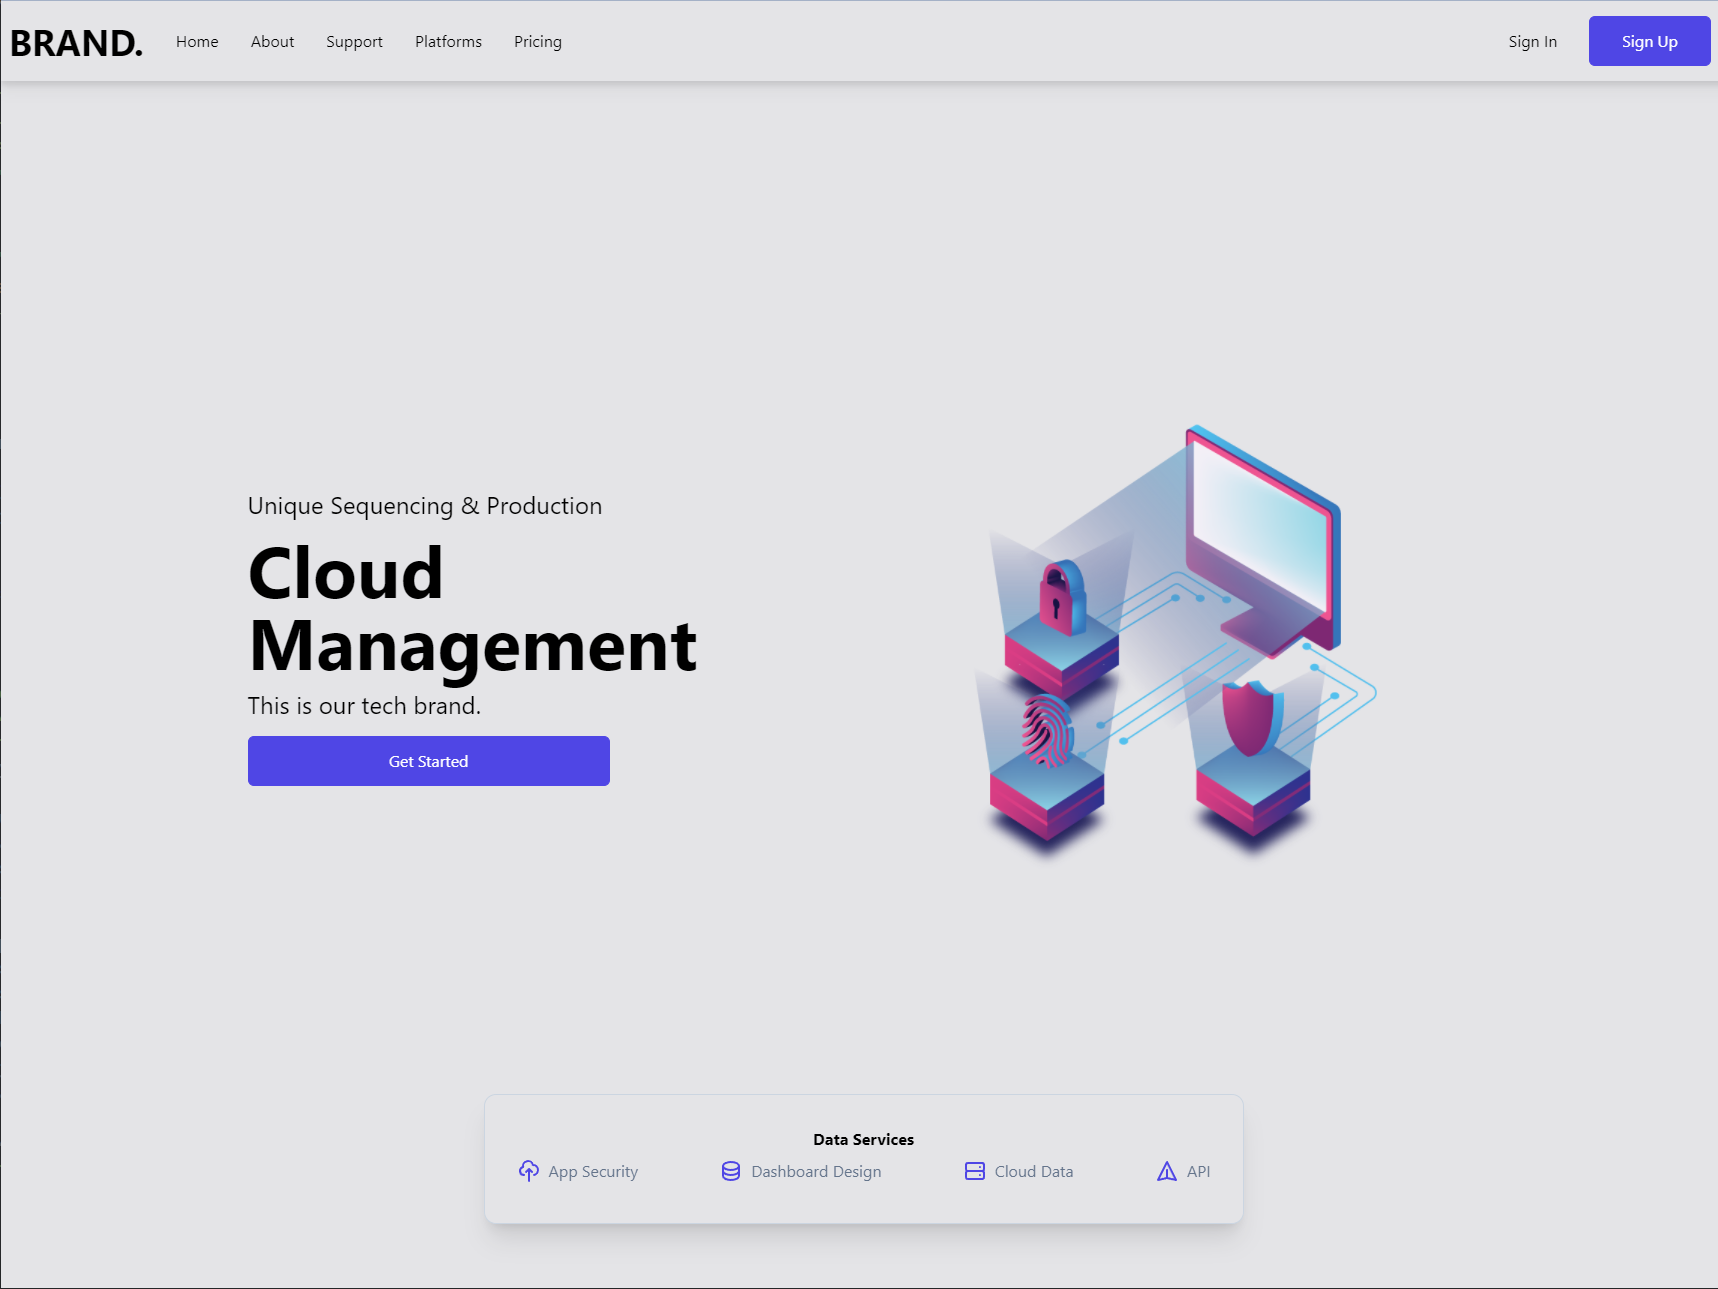Viewport: 1718px width, 1289px height.
Task: Open the Pricing nav link
Action: (x=538, y=42)
